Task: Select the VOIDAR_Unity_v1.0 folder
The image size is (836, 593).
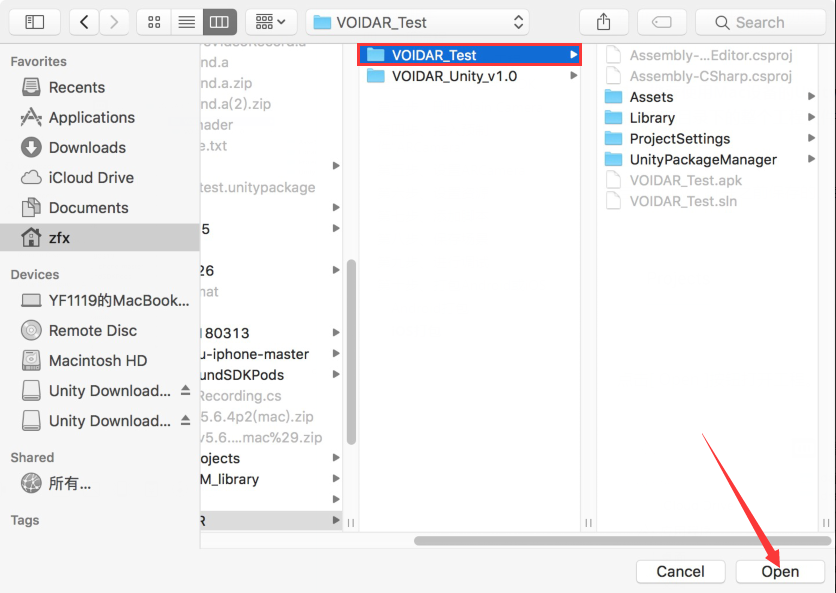Action: 454,76
